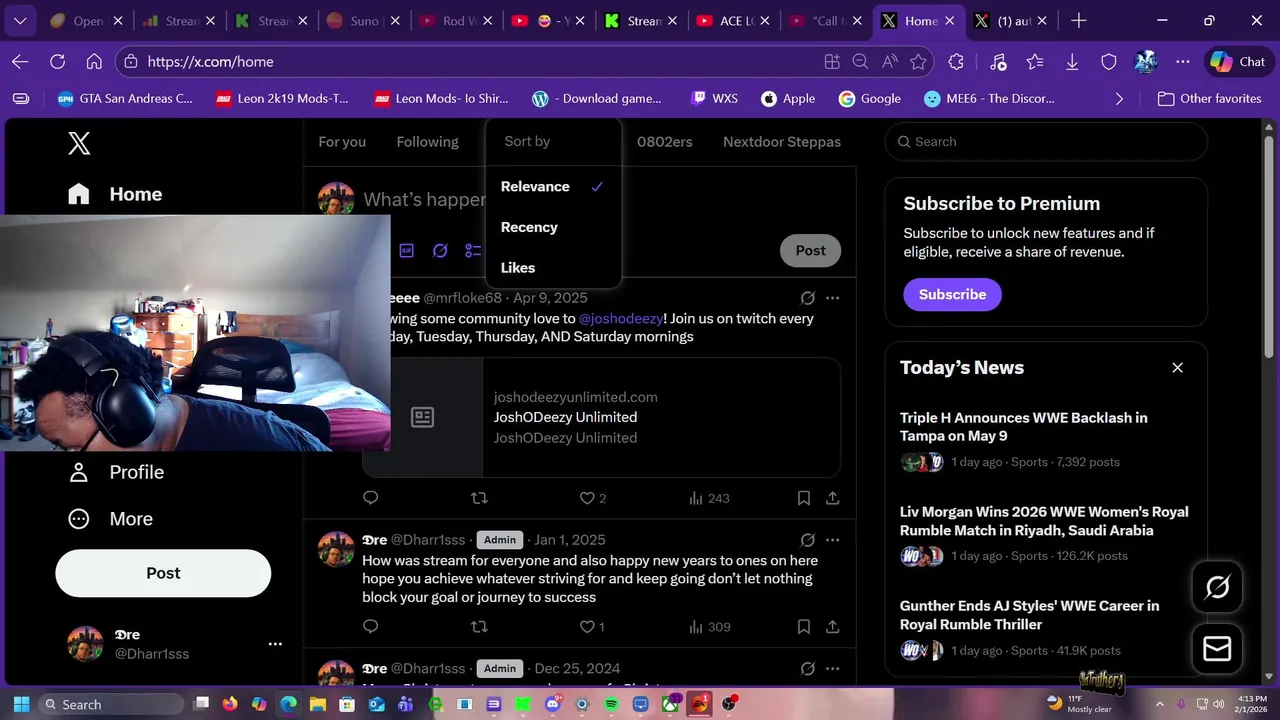Bookmark Dre's Jan 1 post
Viewport: 1280px width, 720px height.
click(x=804, y=627)
